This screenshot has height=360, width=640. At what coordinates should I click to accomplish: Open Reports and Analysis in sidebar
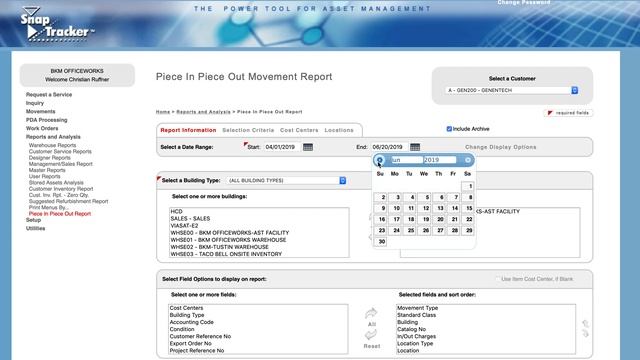tap(53, 137)
